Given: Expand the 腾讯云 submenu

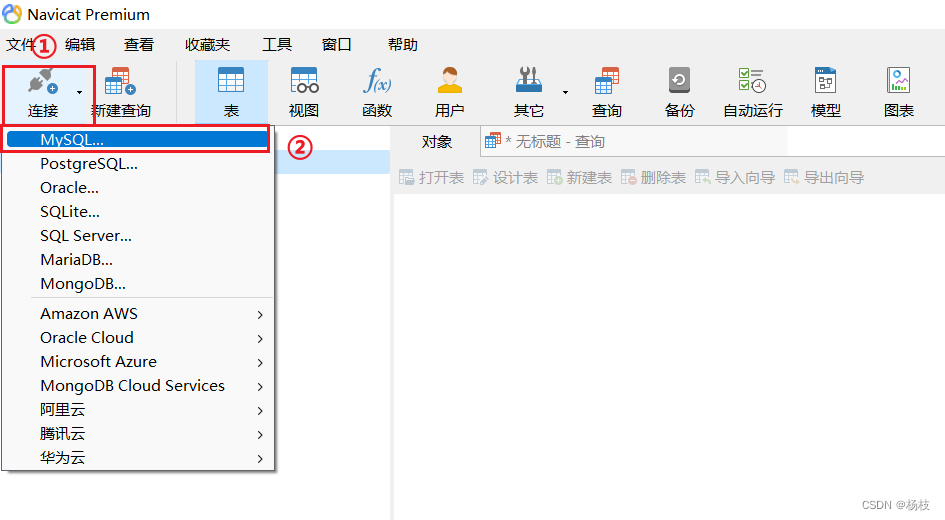Looking at the screenshot, I should [137, 434].
